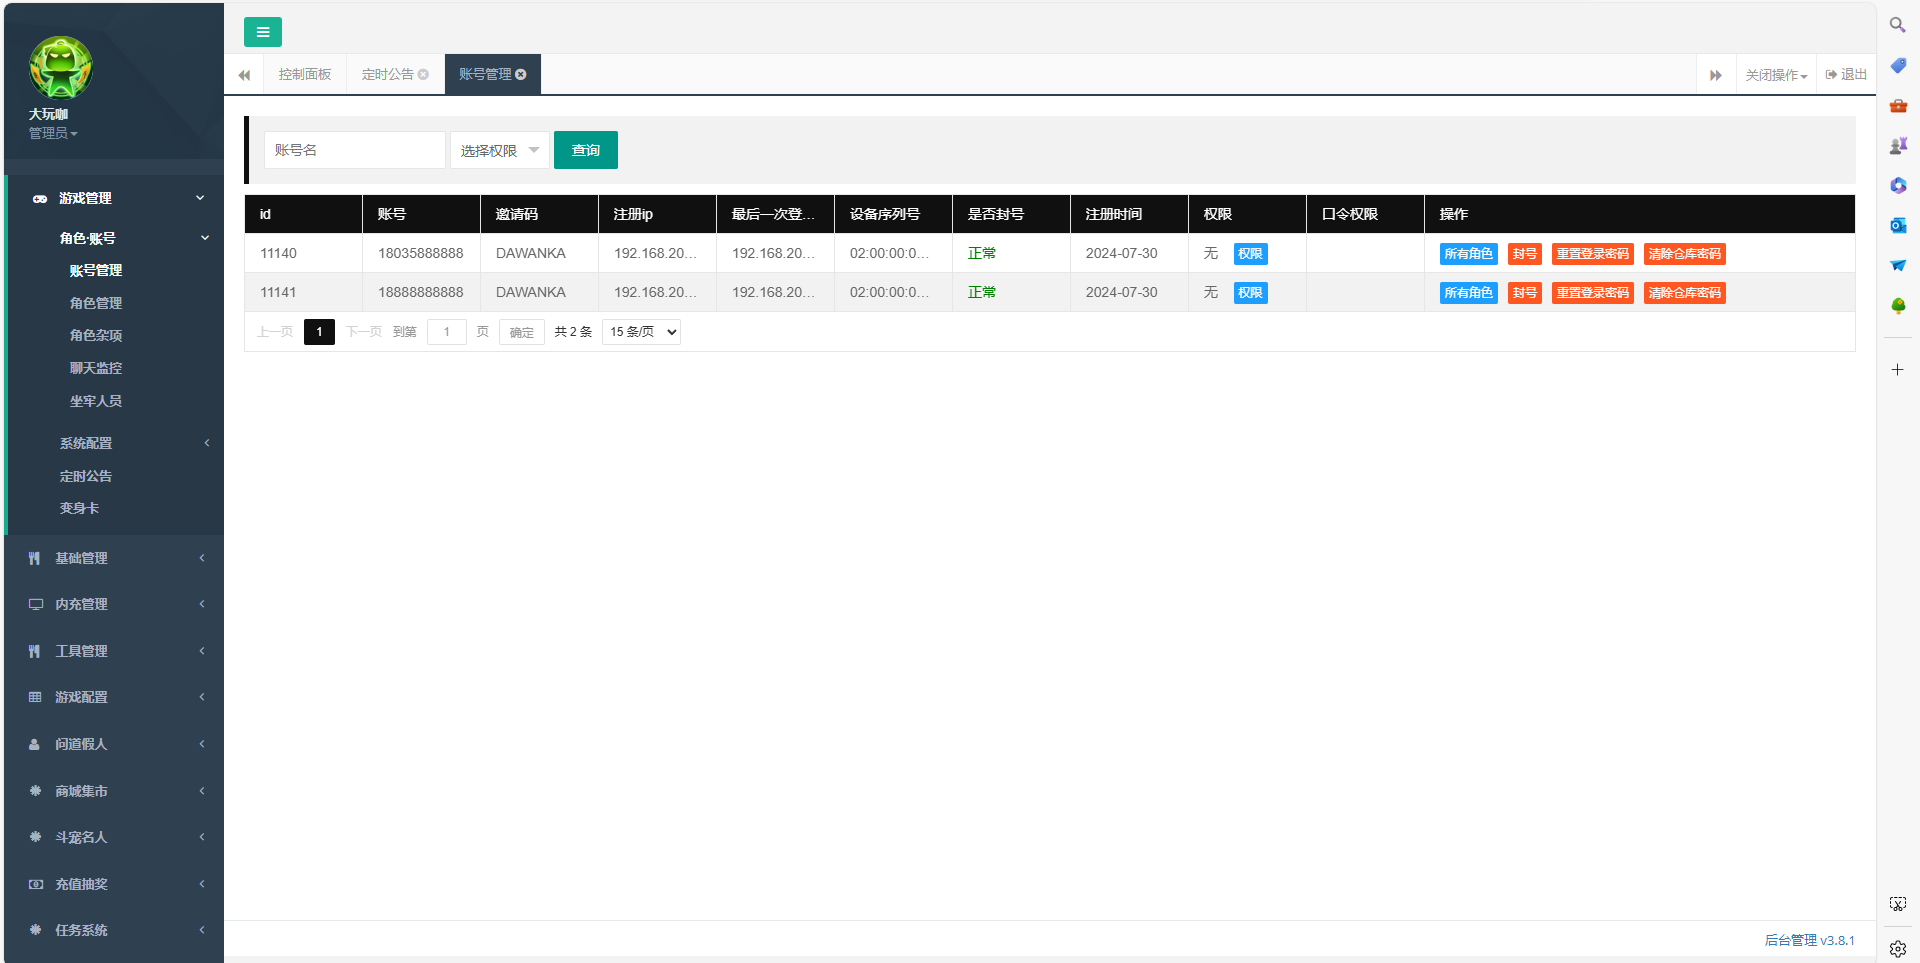
Task: Open the 选择权限 dropdown
Action: 499,150
